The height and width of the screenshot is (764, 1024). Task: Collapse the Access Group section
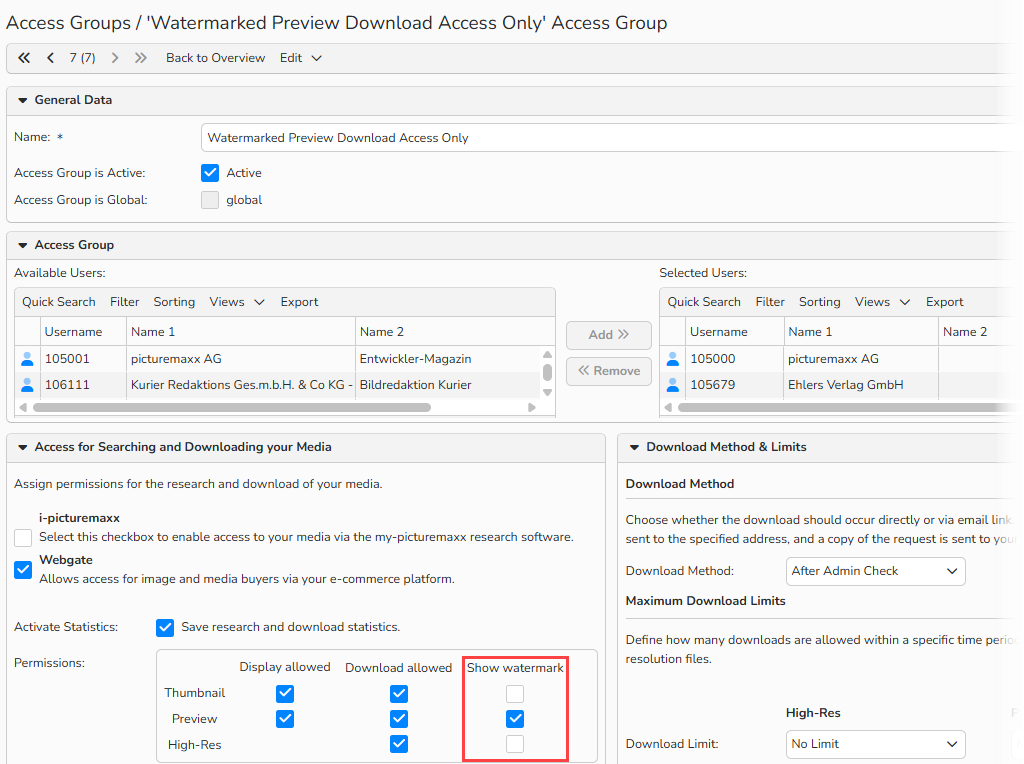click(23, 246)
